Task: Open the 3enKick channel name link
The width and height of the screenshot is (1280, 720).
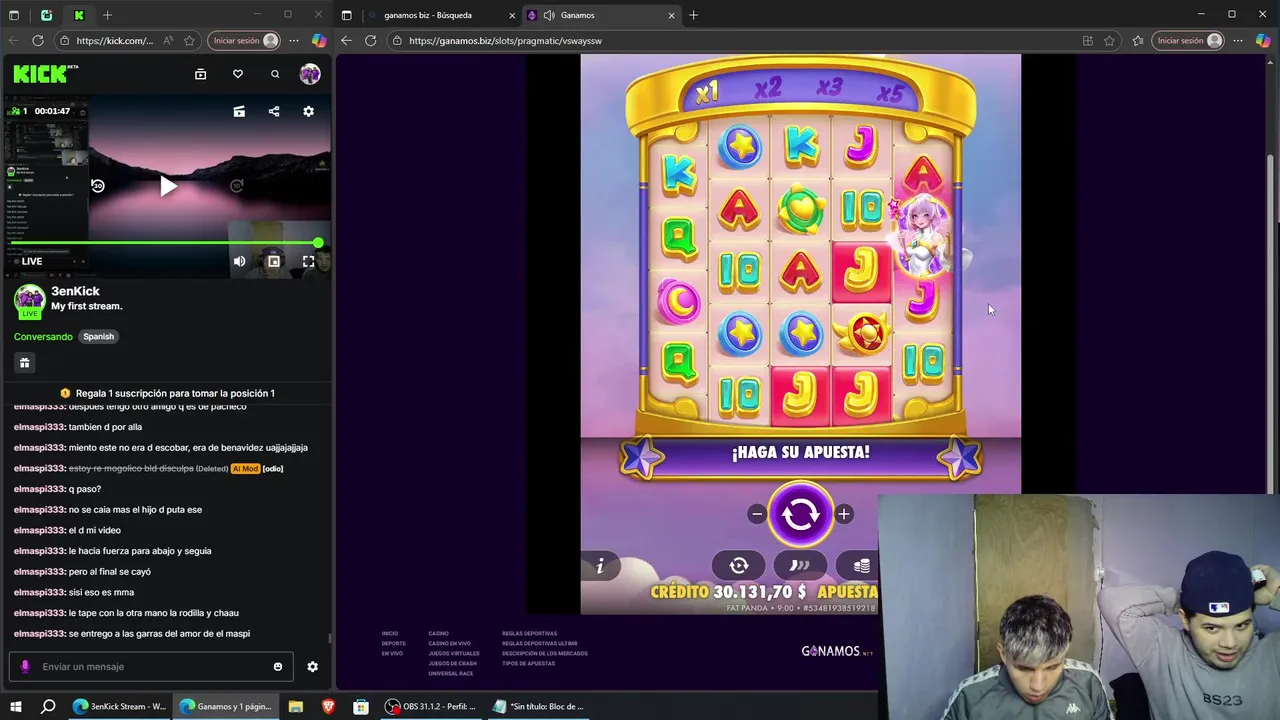Action: tap(75, 291)
